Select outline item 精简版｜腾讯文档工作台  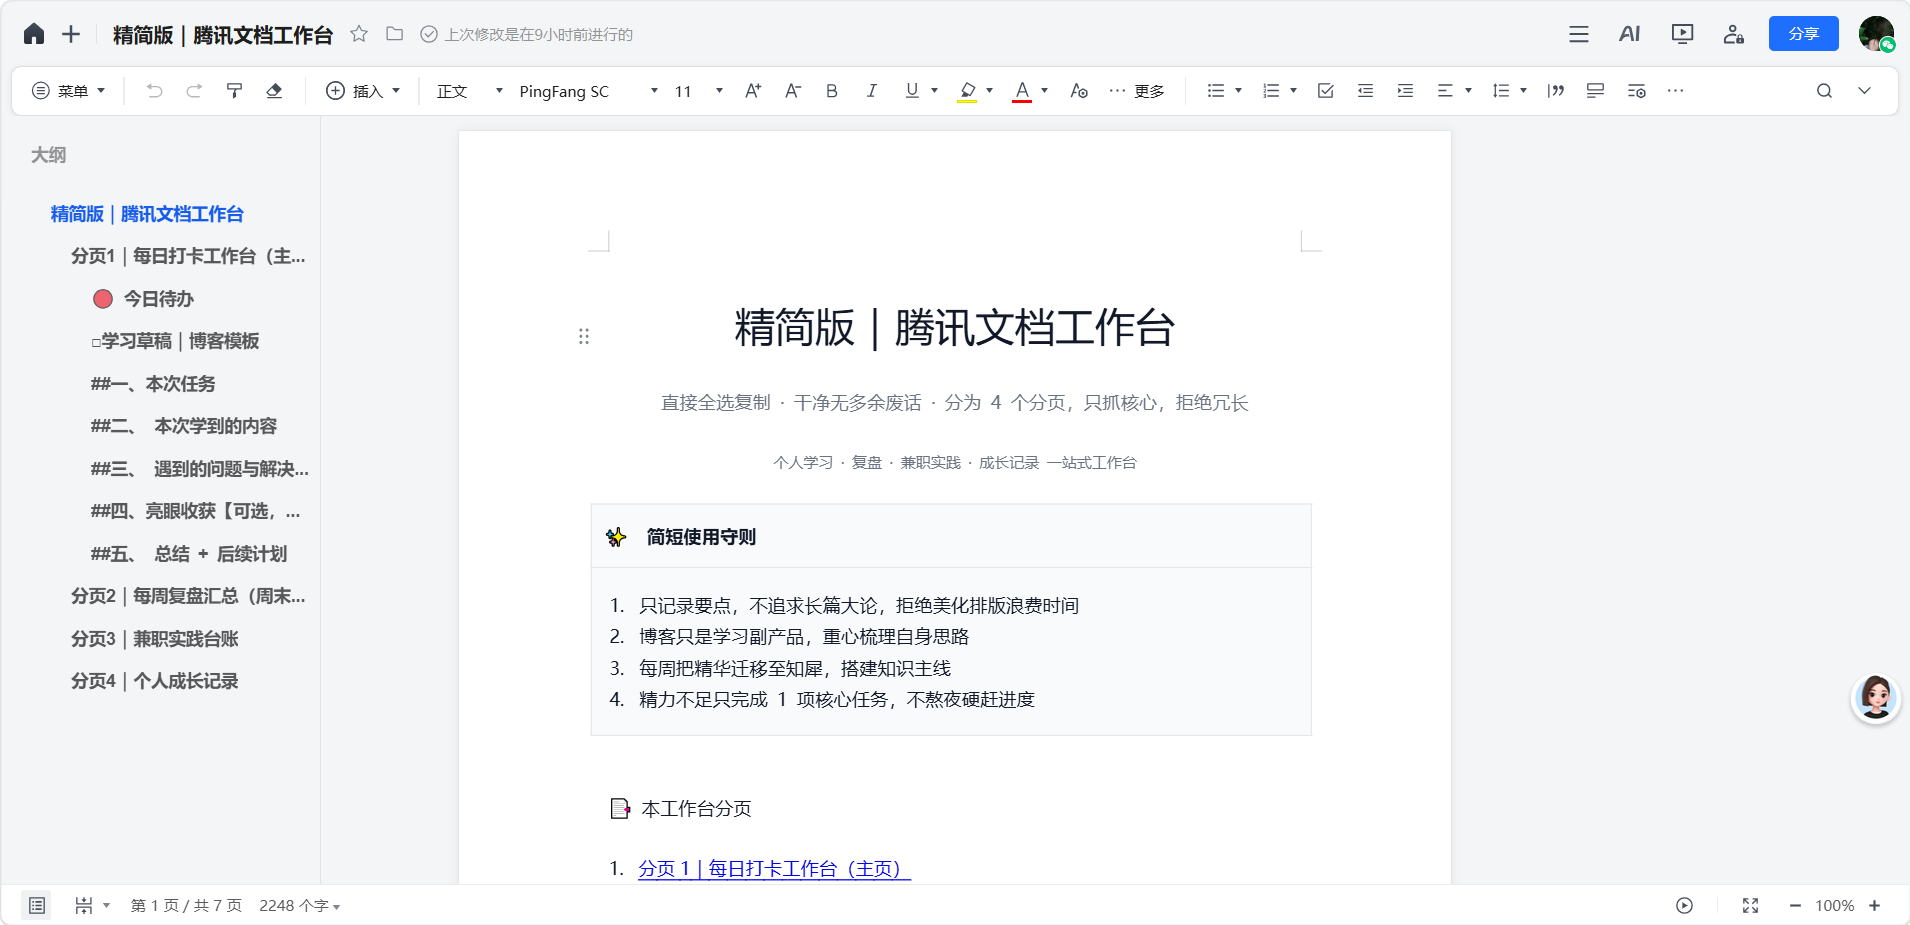[147, 214]
